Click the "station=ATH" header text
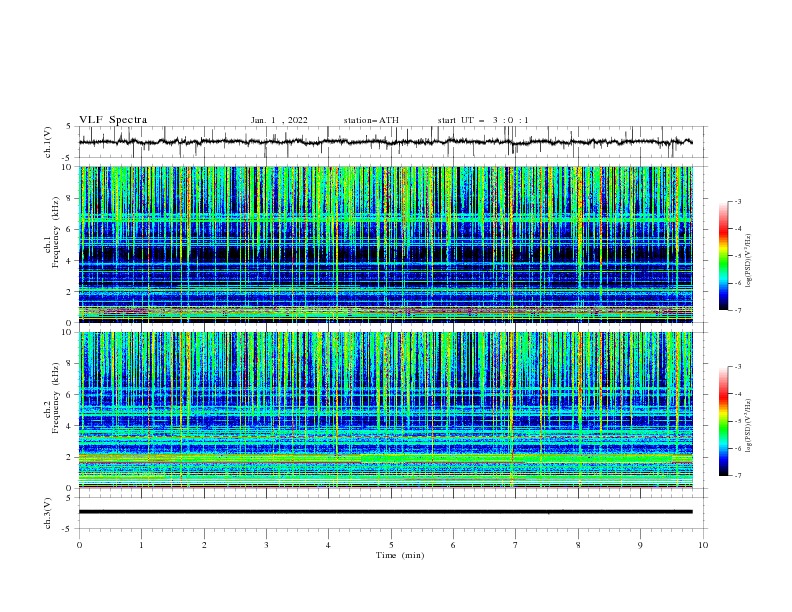The image size is (792, 612). pos(371,120)
